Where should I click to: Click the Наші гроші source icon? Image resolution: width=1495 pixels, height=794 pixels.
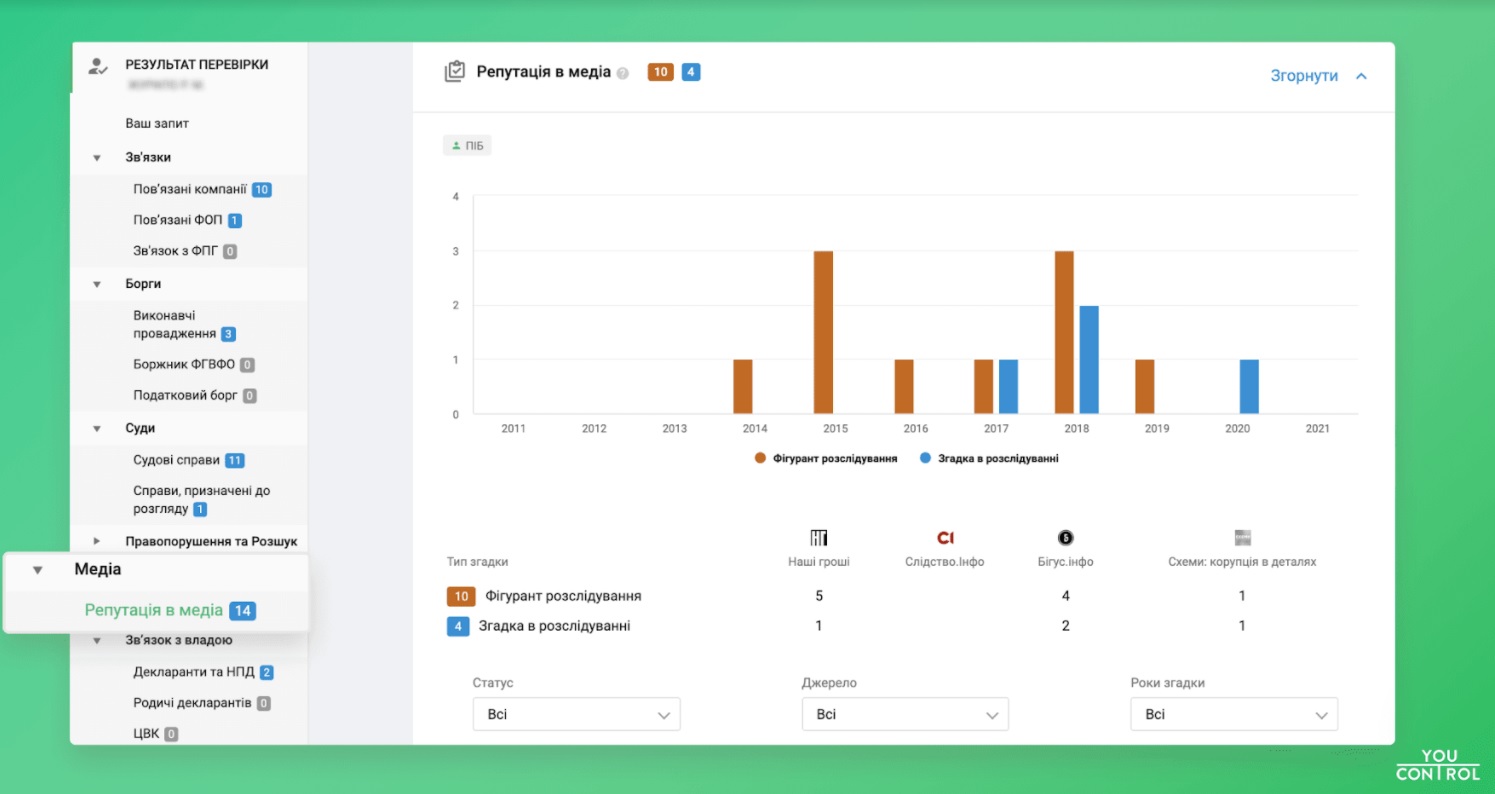818,538
